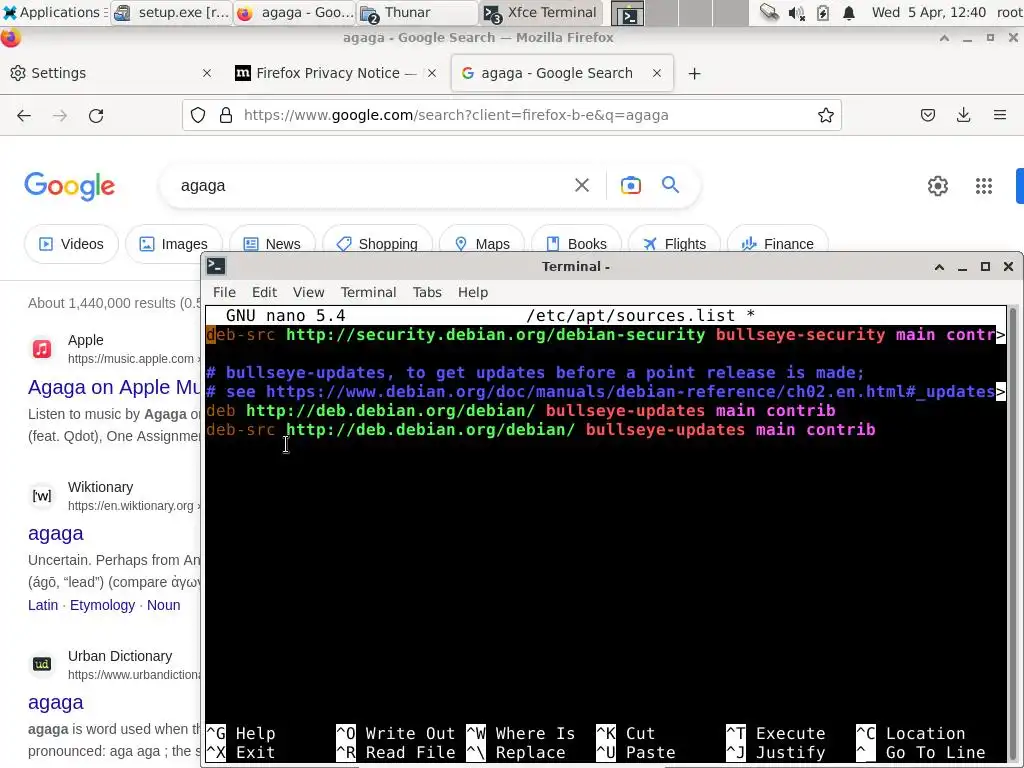
Task: Click the padlock site info icon
Action: [x=226, y=116]
